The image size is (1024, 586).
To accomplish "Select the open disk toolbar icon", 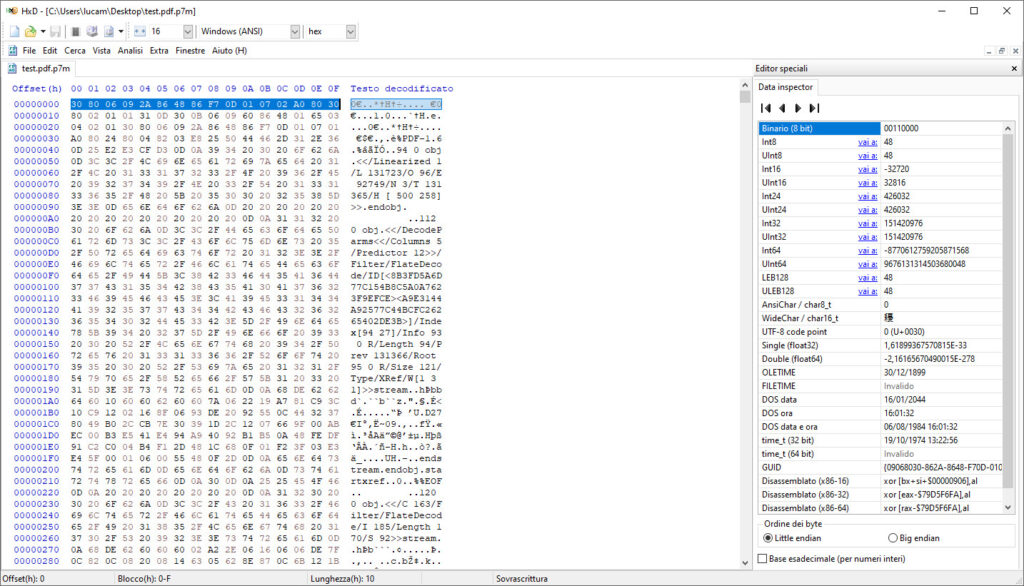I will [75, 31].
